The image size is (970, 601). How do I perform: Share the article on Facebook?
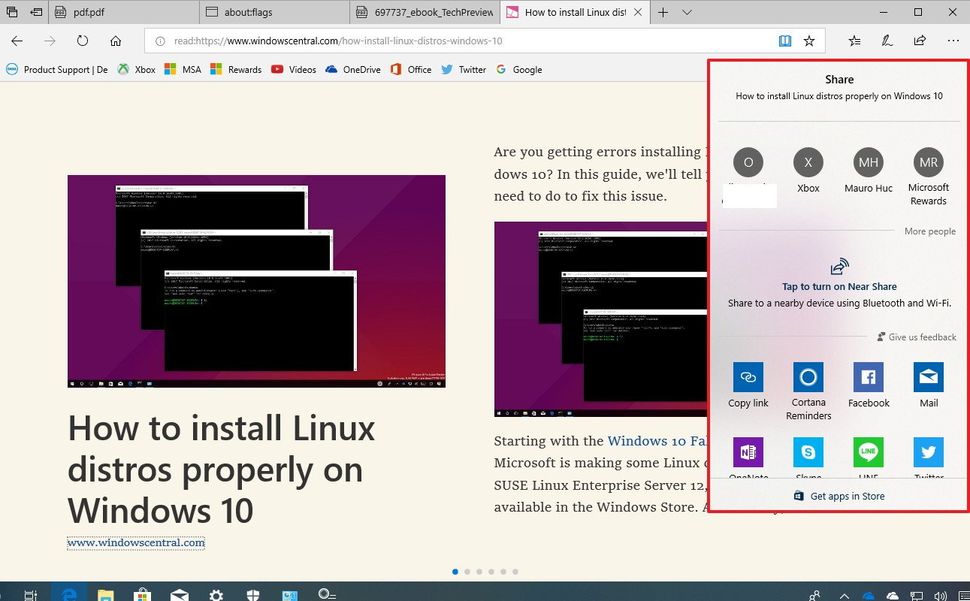(868, 378)
